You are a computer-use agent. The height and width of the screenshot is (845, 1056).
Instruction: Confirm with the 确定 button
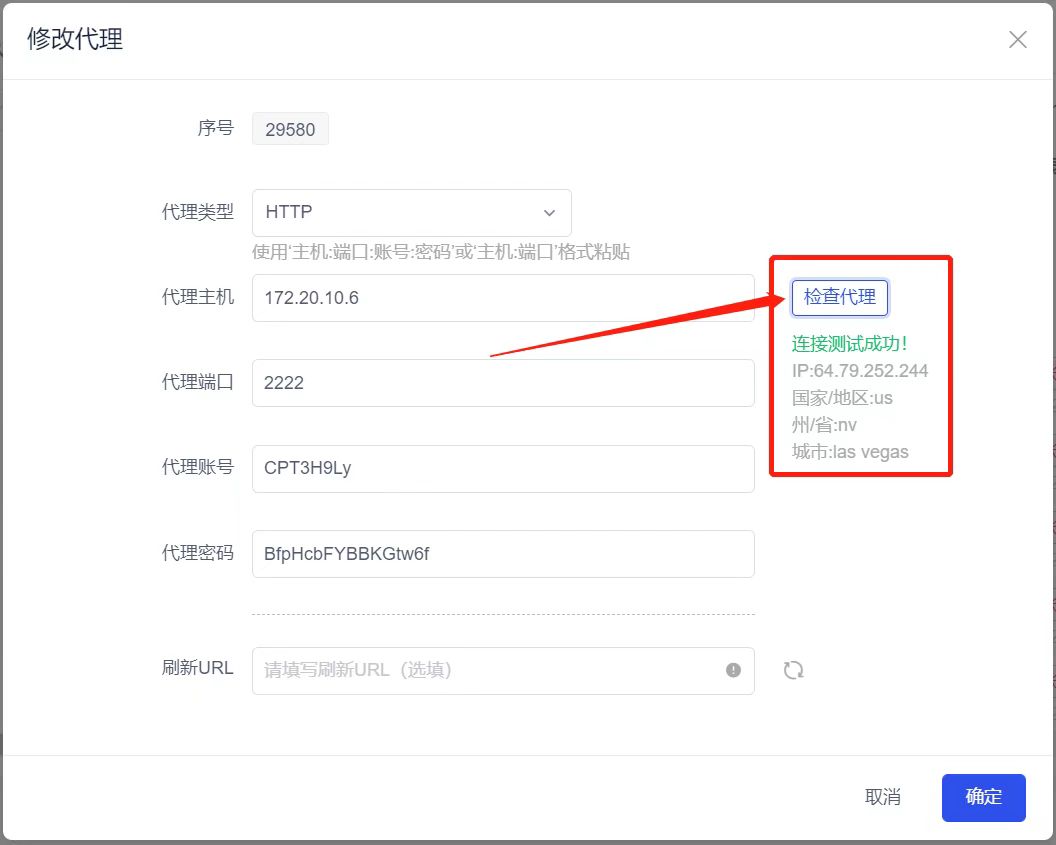click(x=983, y=797)
